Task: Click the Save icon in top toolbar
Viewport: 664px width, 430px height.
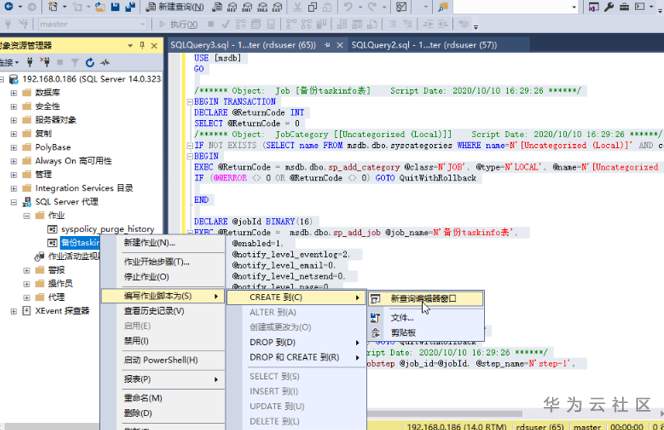Action: coord(115,7)
